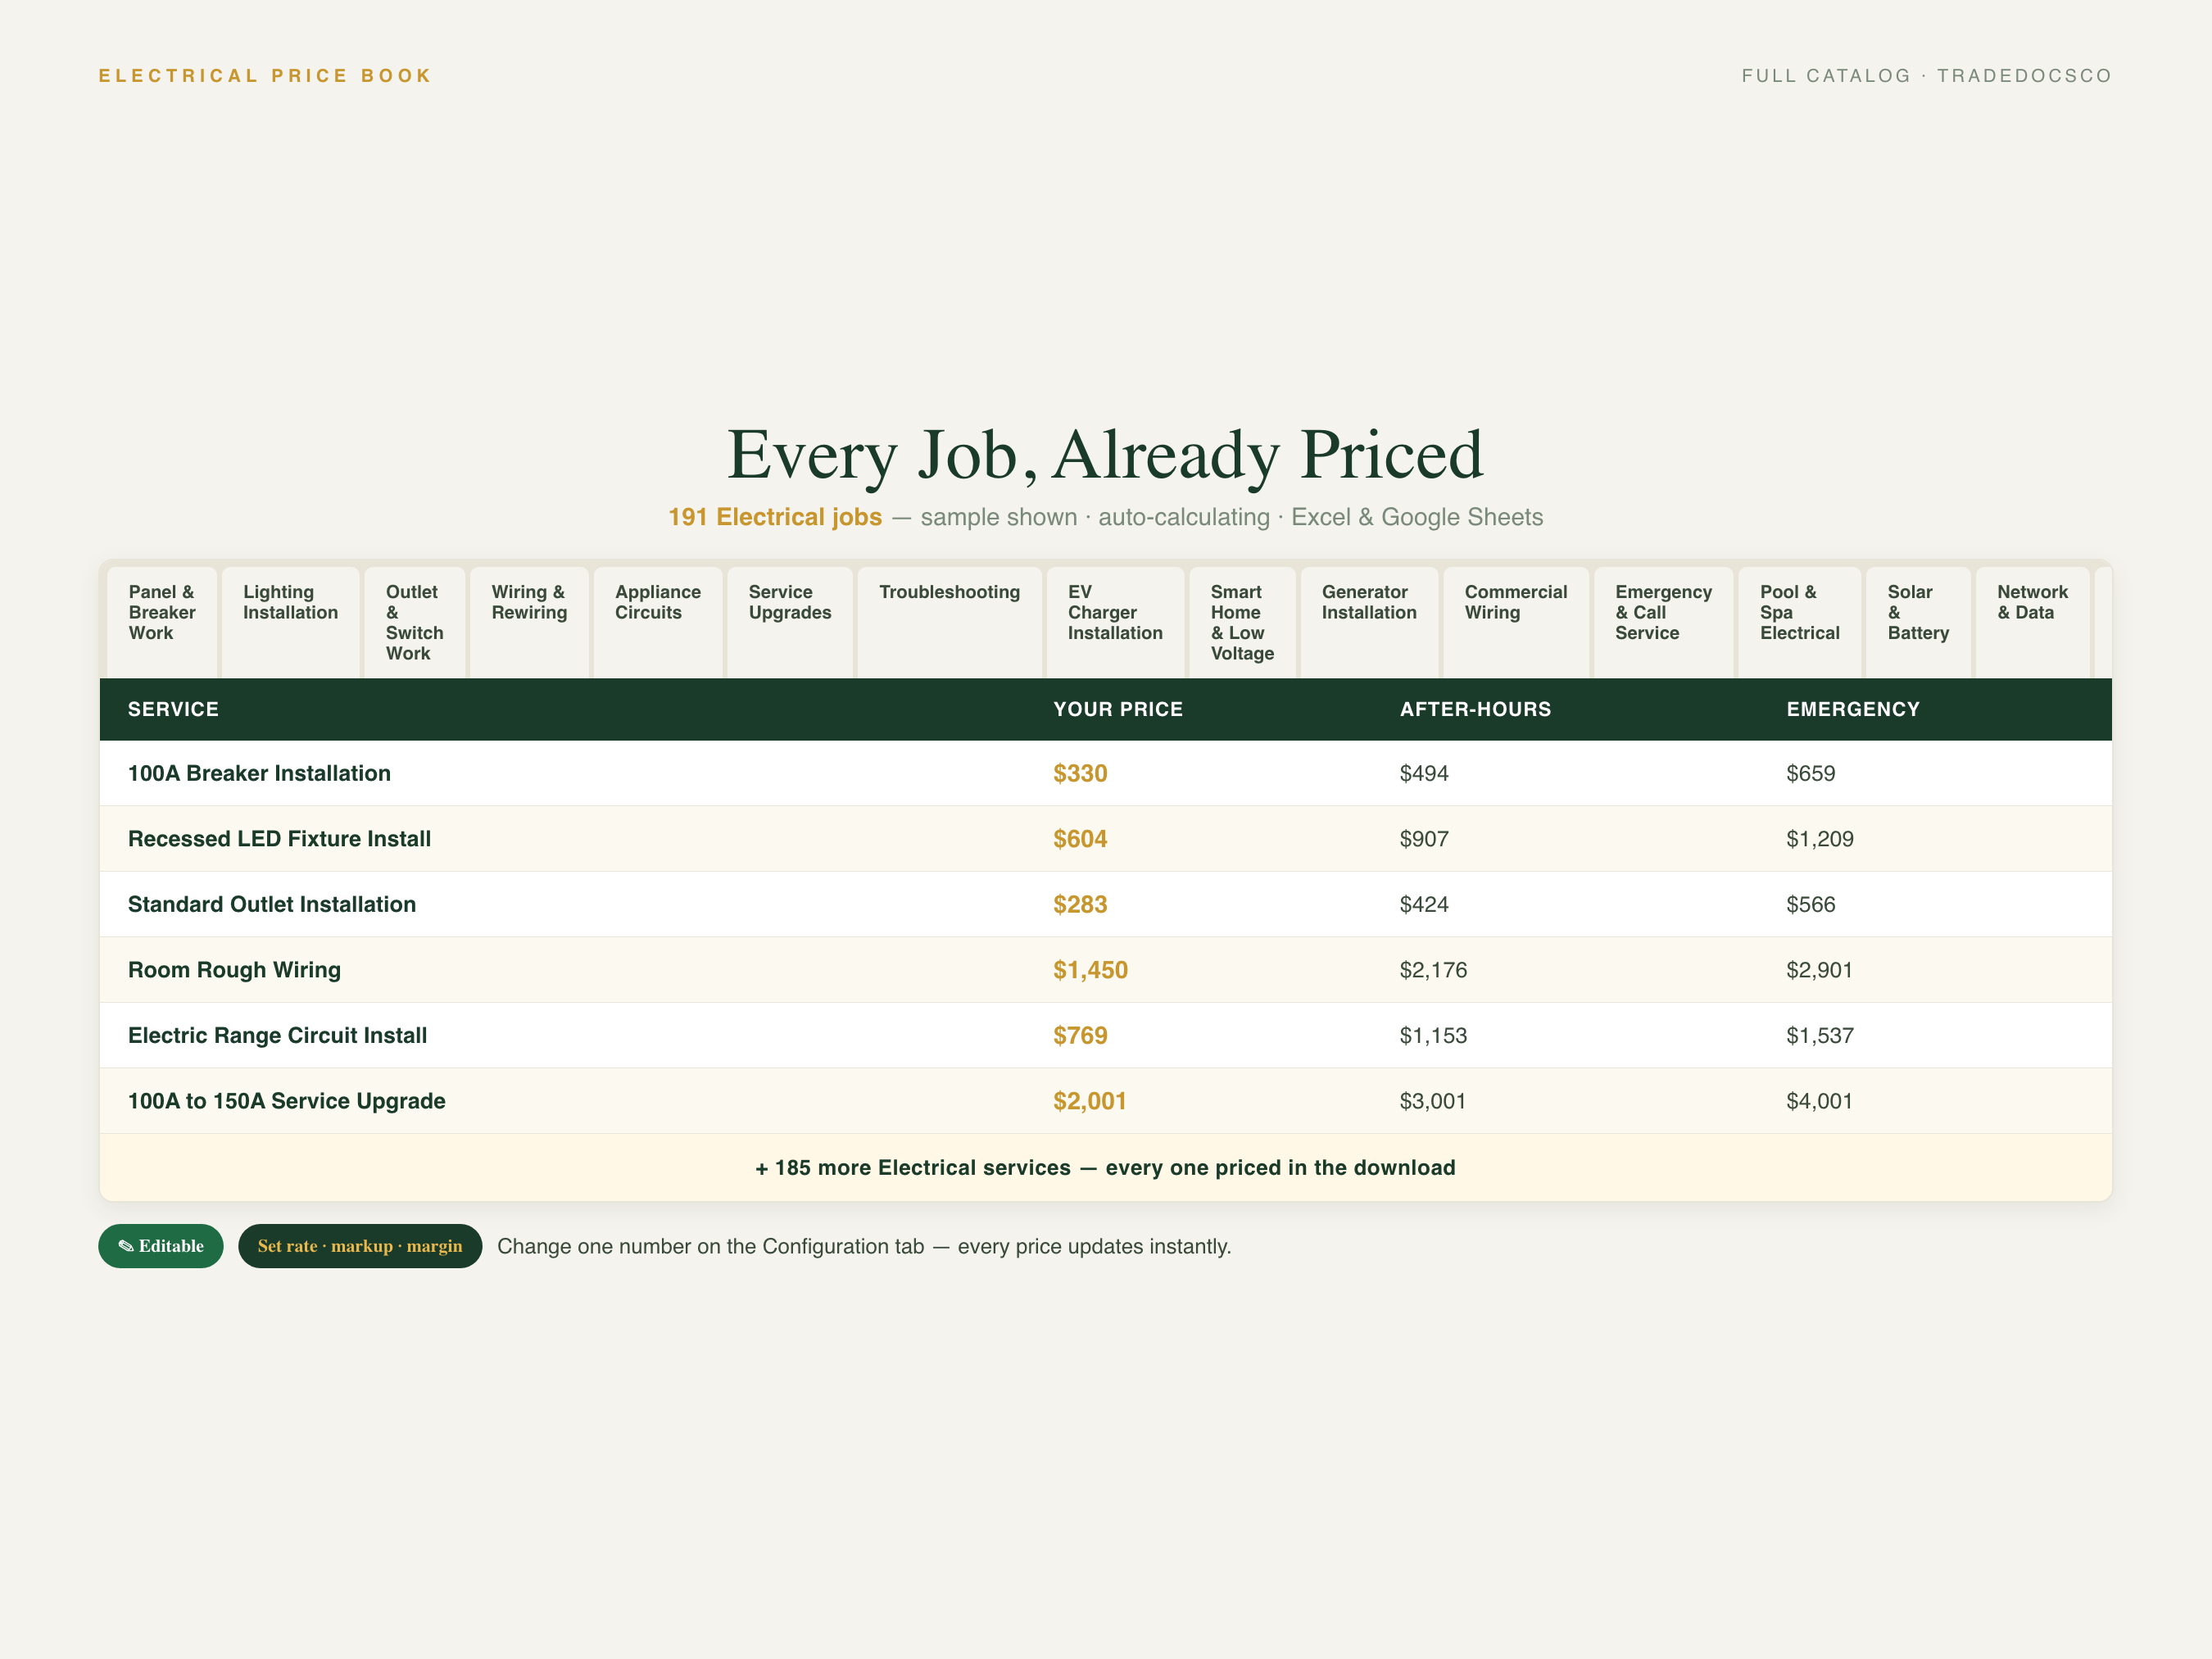Image resolution: width=2212 pixels, height=1659 pixels.
Task: Click the $4,001 emergency value
Action: click(x=1820, y=1101)
